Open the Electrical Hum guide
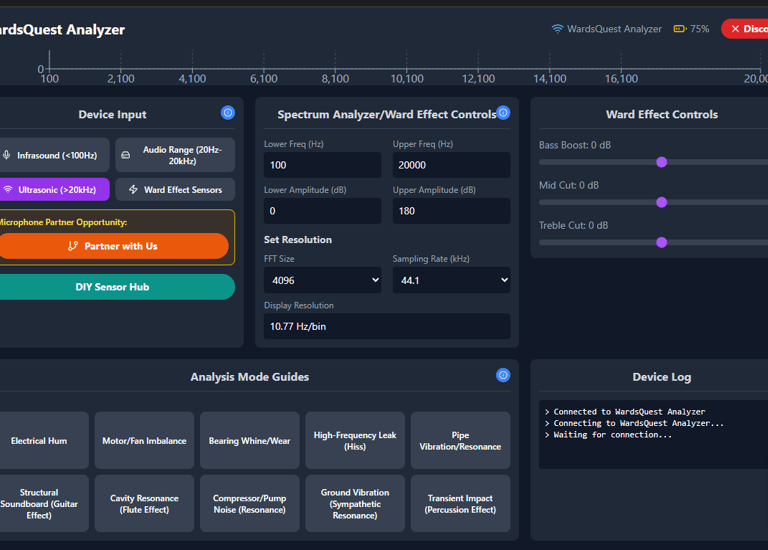This screenshot has width=768, height=550. [42, 440]
